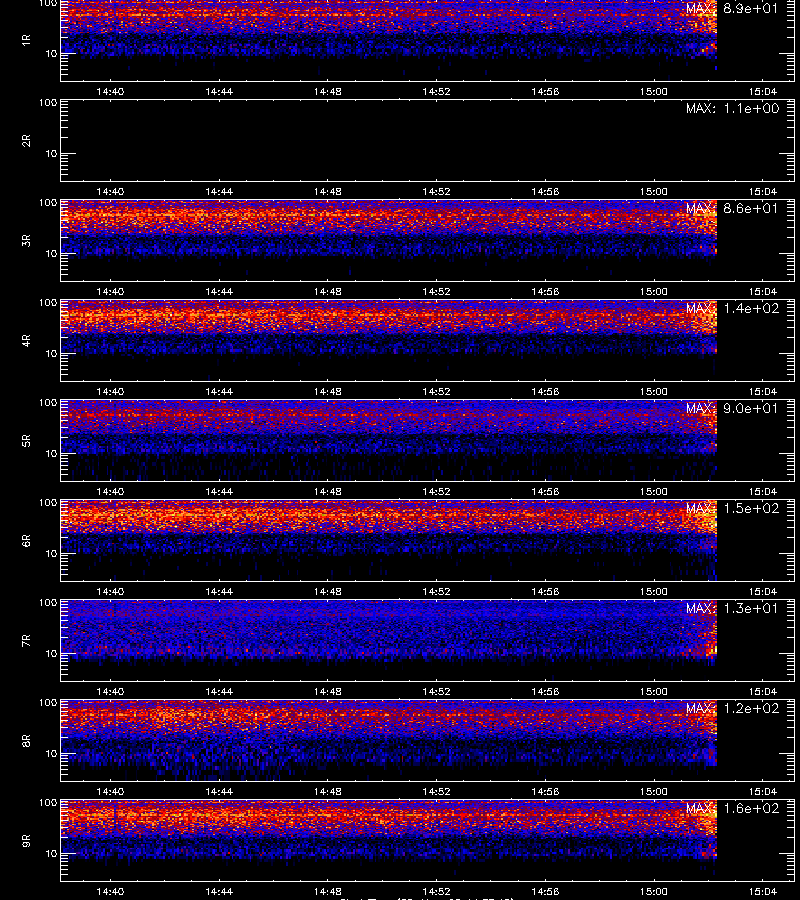Click the 15:00 tick label below the 9R panel
Image resolution: width=800 pixels, height=900 pixels.
click(654, 891)
